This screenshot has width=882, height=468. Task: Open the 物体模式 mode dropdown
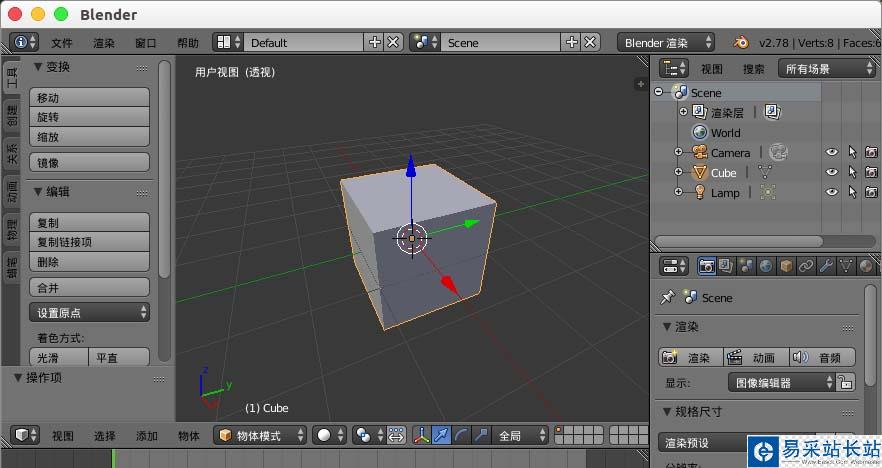click(260, 435)
